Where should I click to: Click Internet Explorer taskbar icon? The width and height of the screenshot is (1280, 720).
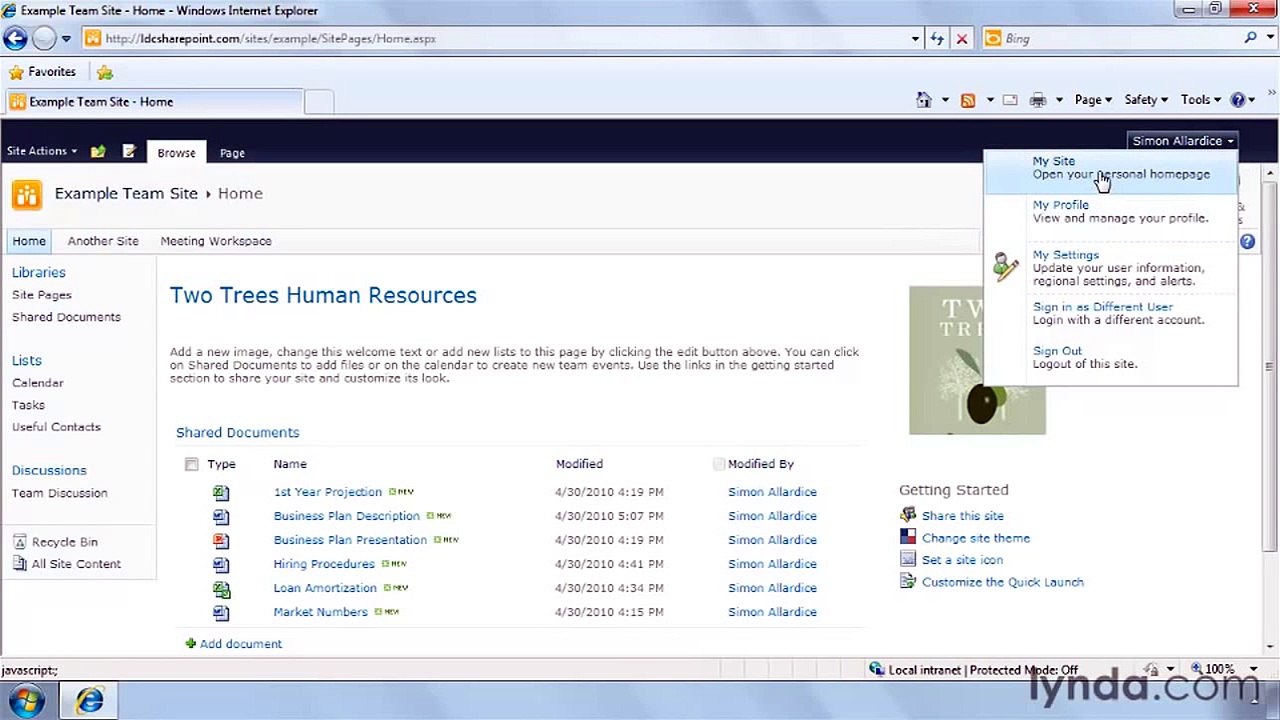pos(89,701)
